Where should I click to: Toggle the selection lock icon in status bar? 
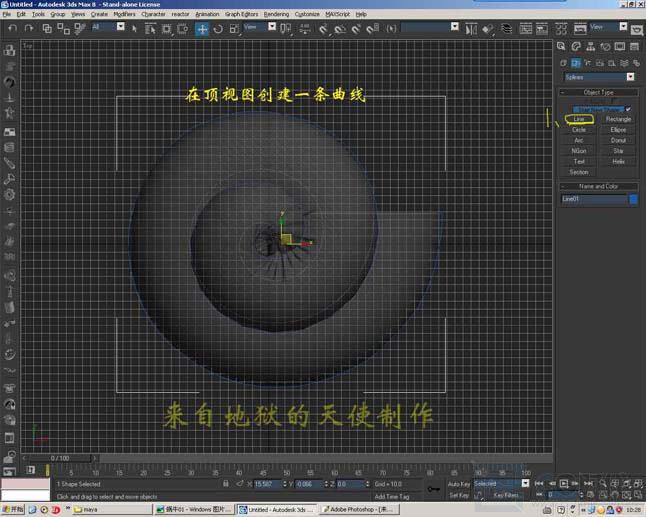tap(226, 484)
